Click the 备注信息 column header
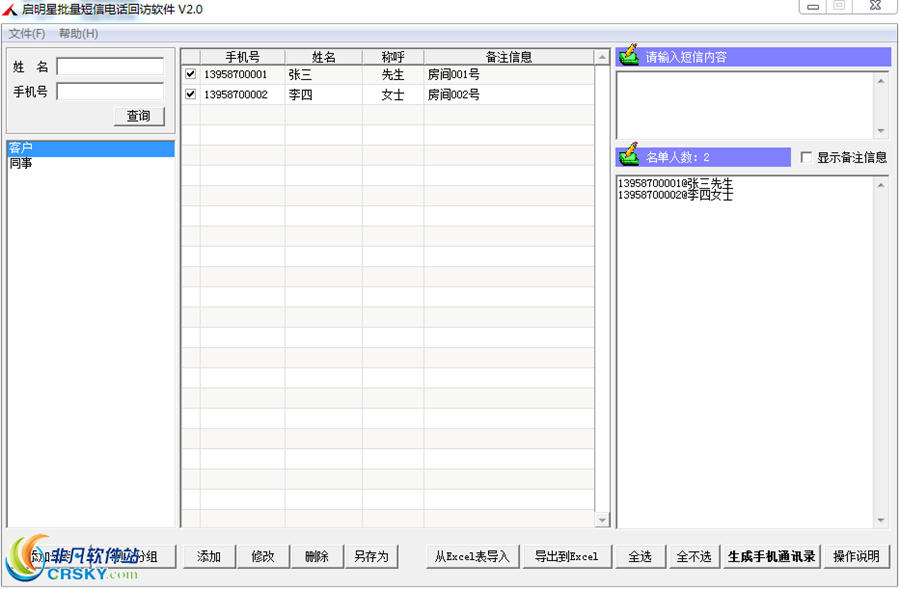 pos(509,57)
